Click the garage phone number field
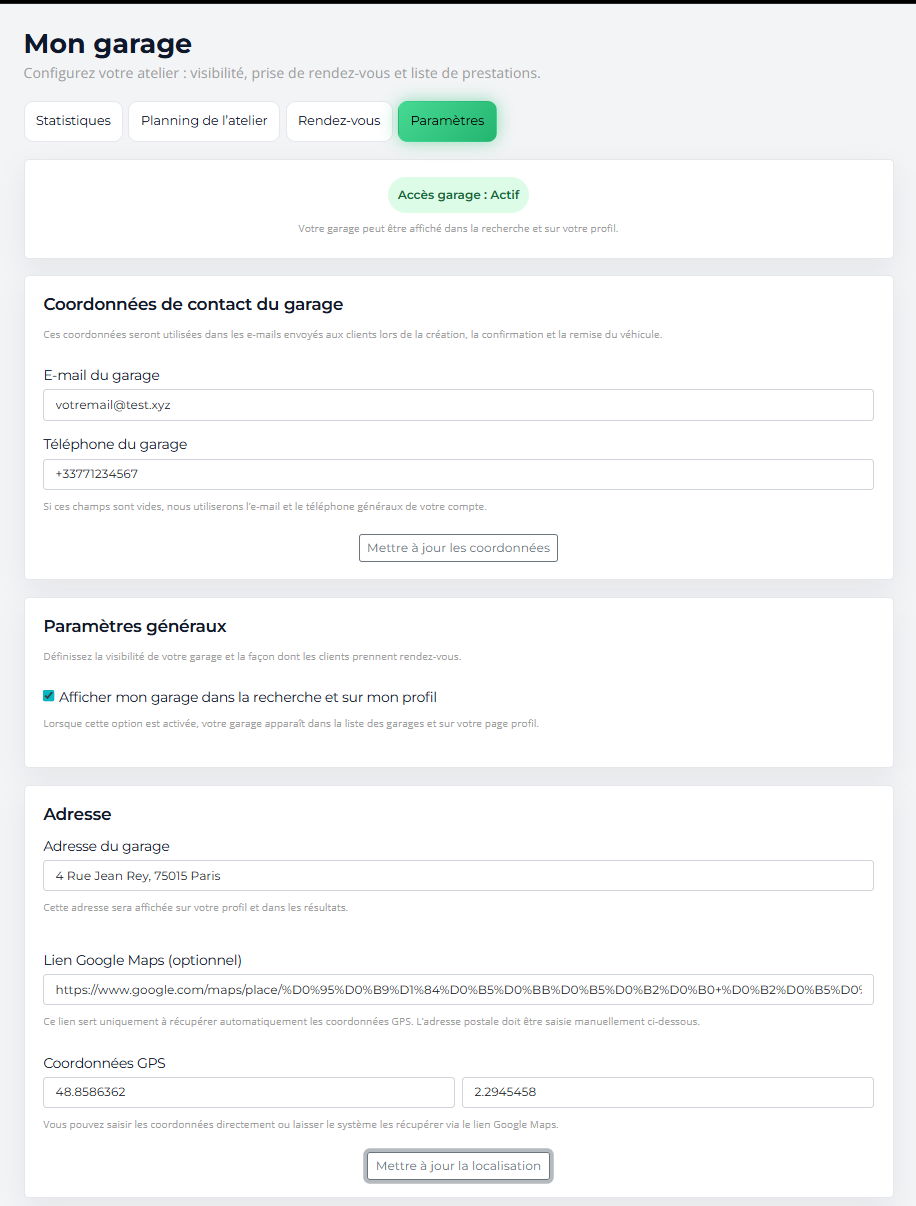 coord(458,474)
